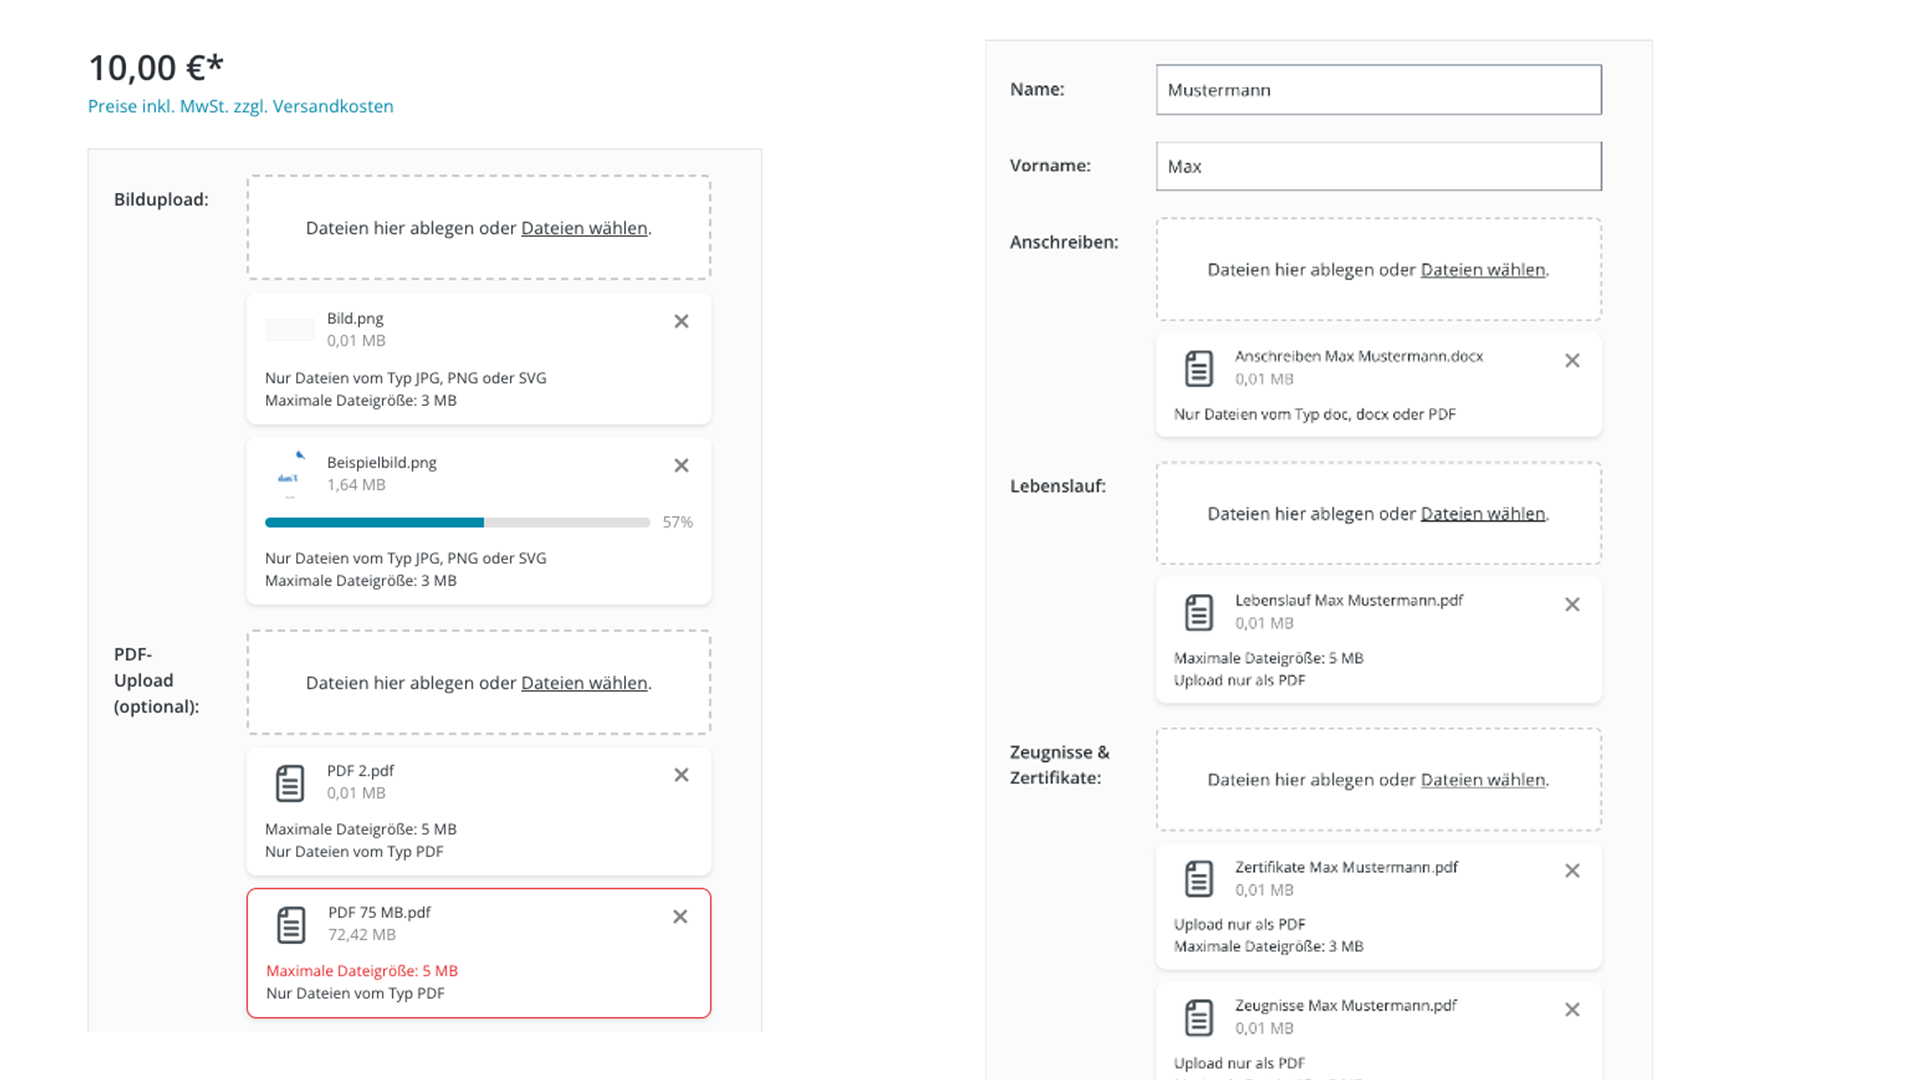Remove the PDF 2.pdf file
This screenshot has height=1080, width=1920.
[x=681, y=775]
